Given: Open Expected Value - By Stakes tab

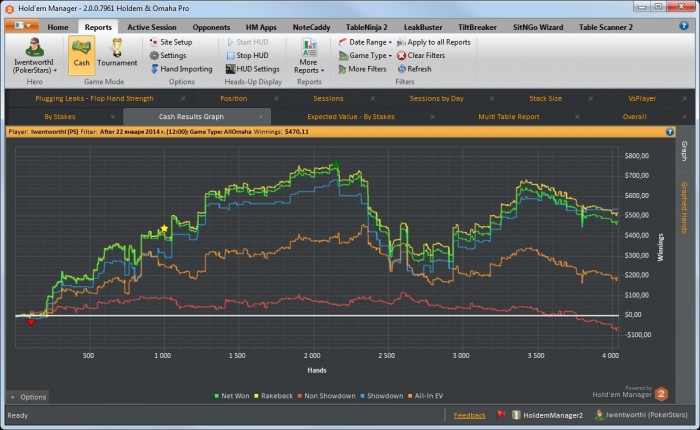Looking at the screenshot, I should pos(351,117).
